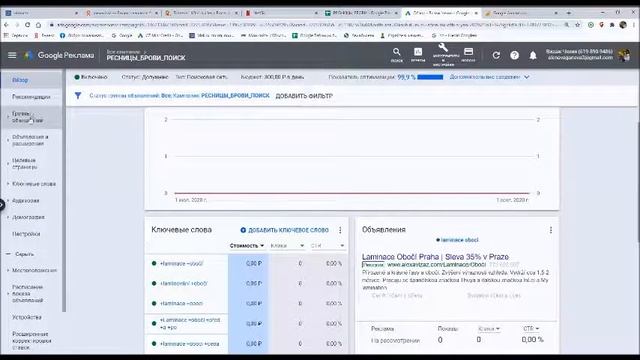Expand Аудитории sidebar item arrow

click(8, 200)
